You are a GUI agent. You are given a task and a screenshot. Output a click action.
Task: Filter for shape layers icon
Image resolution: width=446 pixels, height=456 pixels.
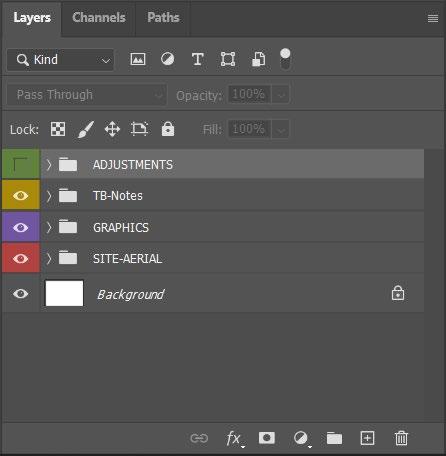(228, 59)
